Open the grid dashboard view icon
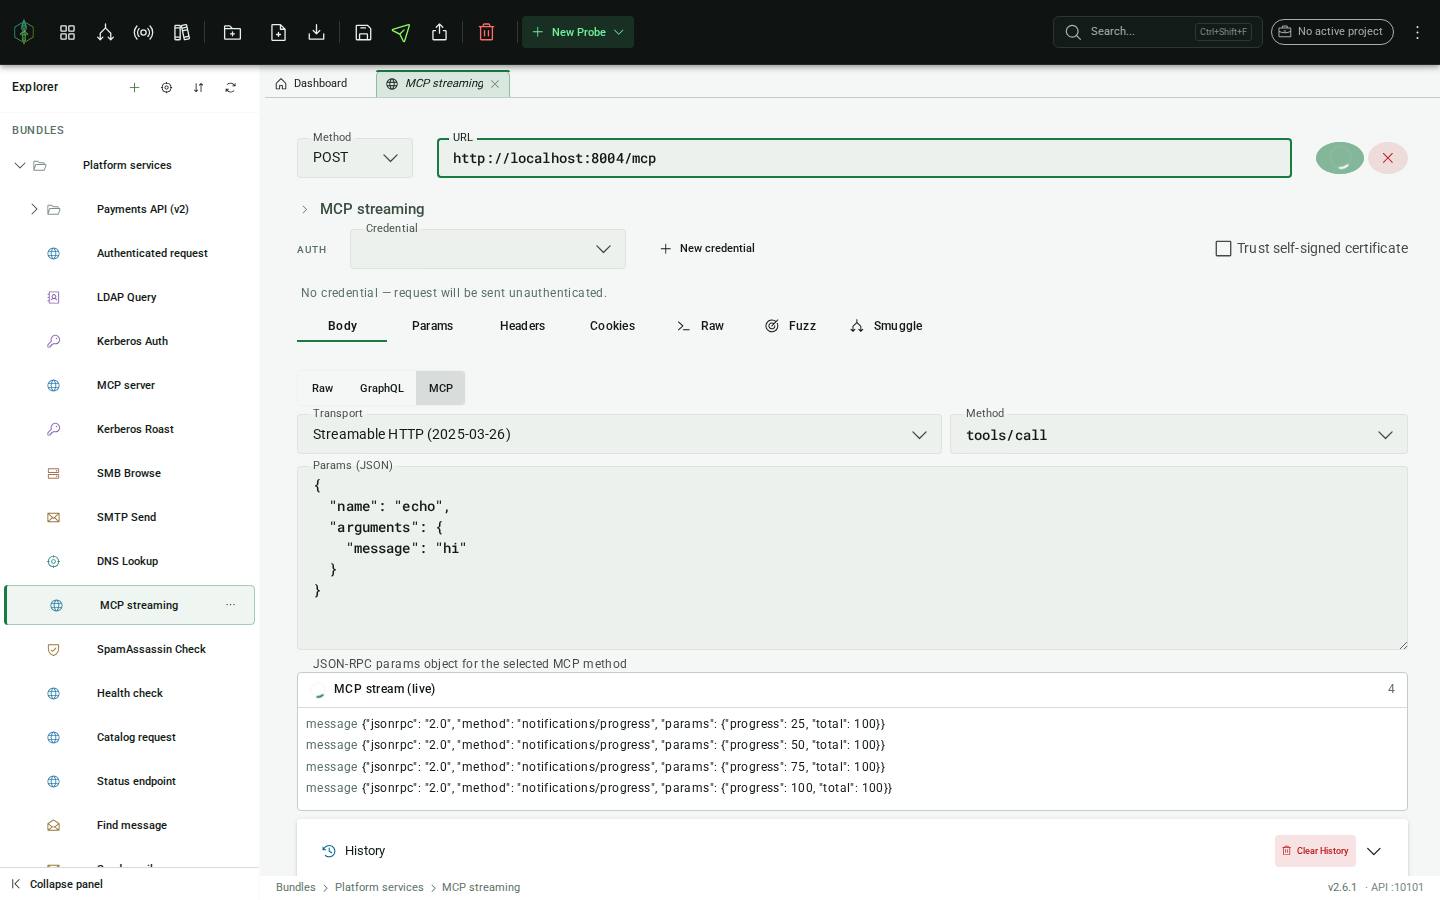 click(67, 32)
